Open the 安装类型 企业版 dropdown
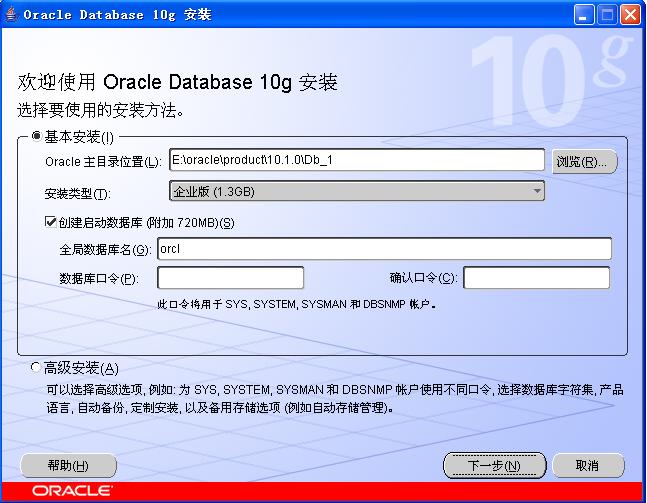The image size is (647, 503). pos(357,191)
